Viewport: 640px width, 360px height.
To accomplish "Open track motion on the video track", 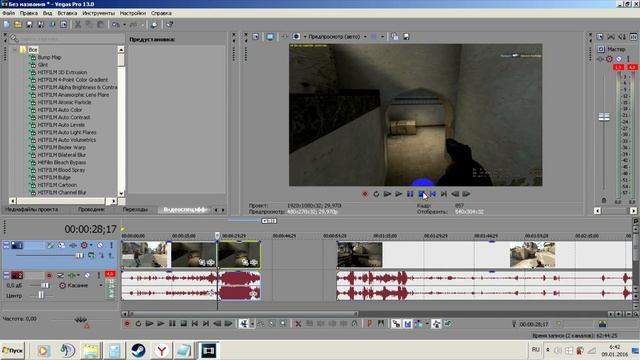I will (62, 245).
